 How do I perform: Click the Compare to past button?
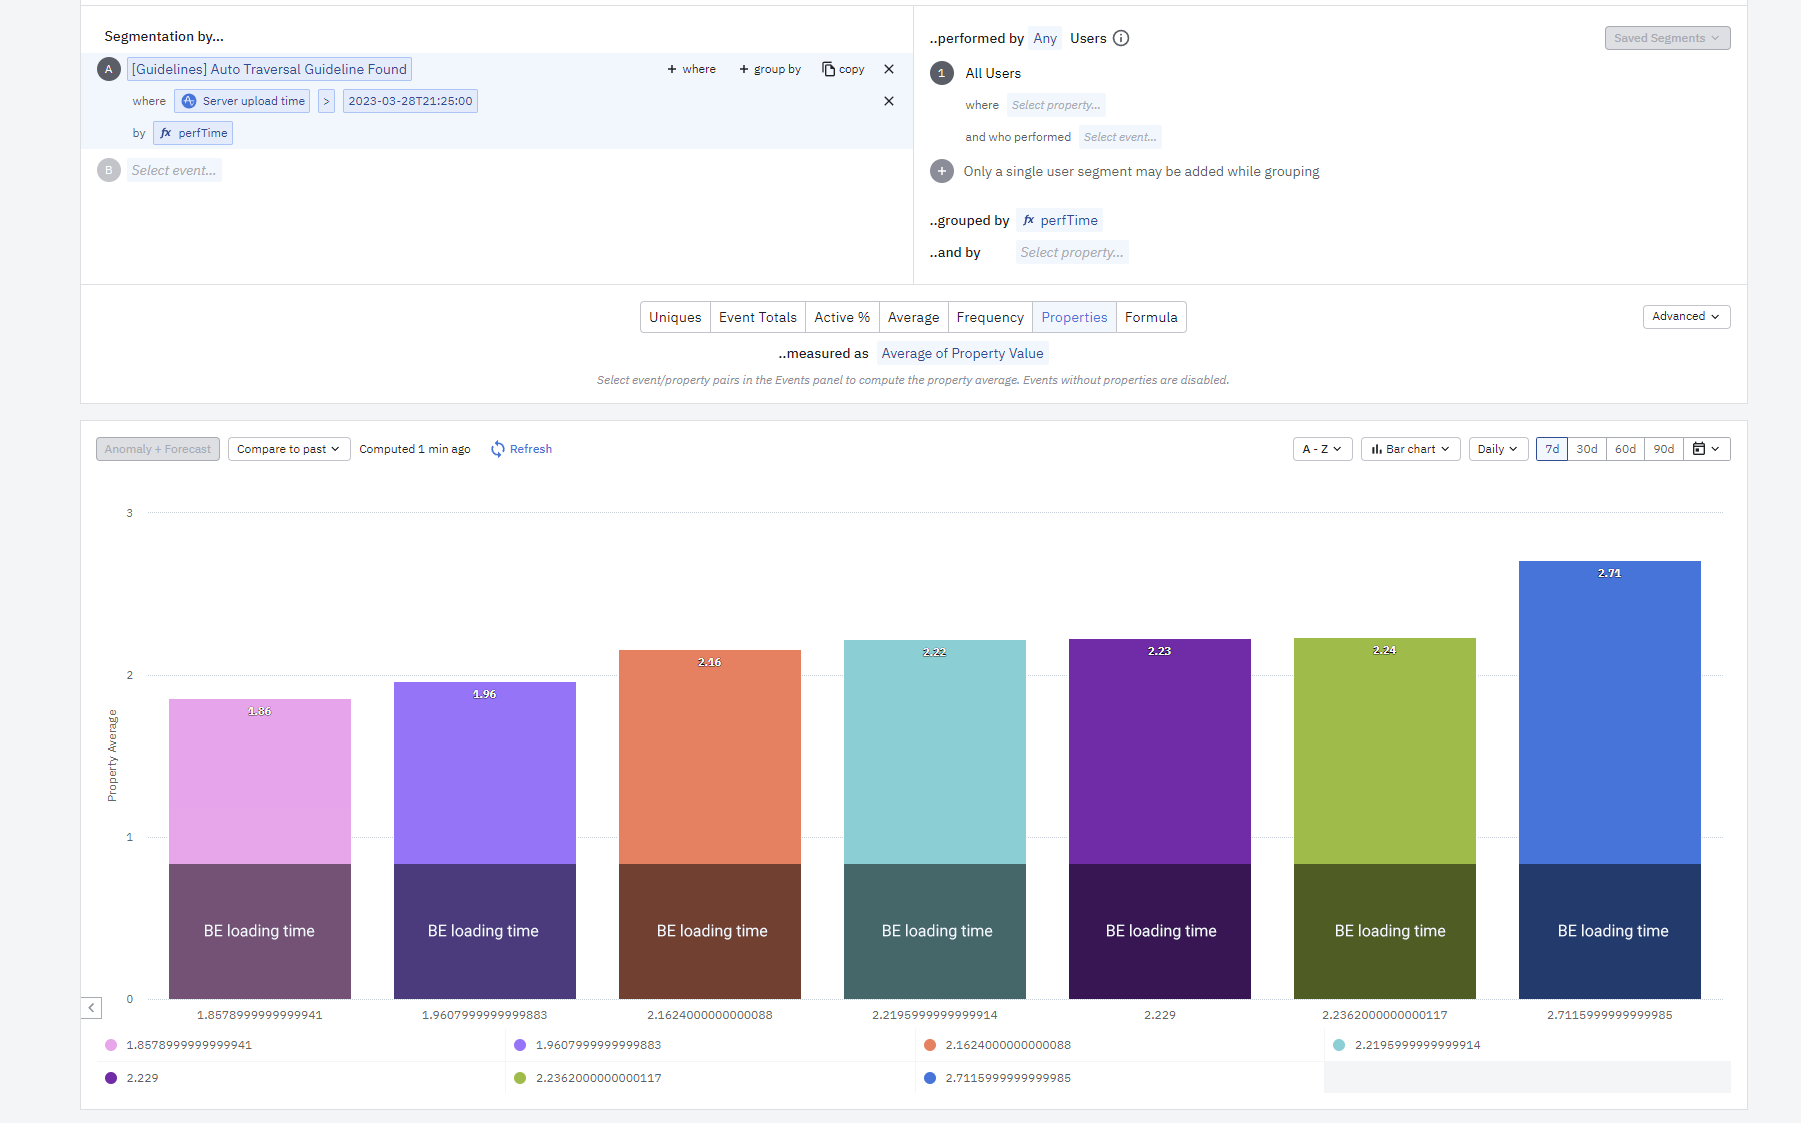pyautogui.click(x=289, y=449)
